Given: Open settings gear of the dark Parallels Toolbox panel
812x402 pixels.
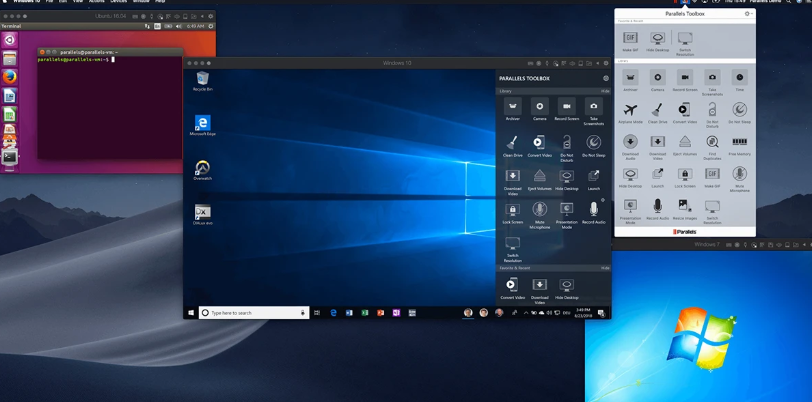Looking at the screenshot, I should click(605, 78).
